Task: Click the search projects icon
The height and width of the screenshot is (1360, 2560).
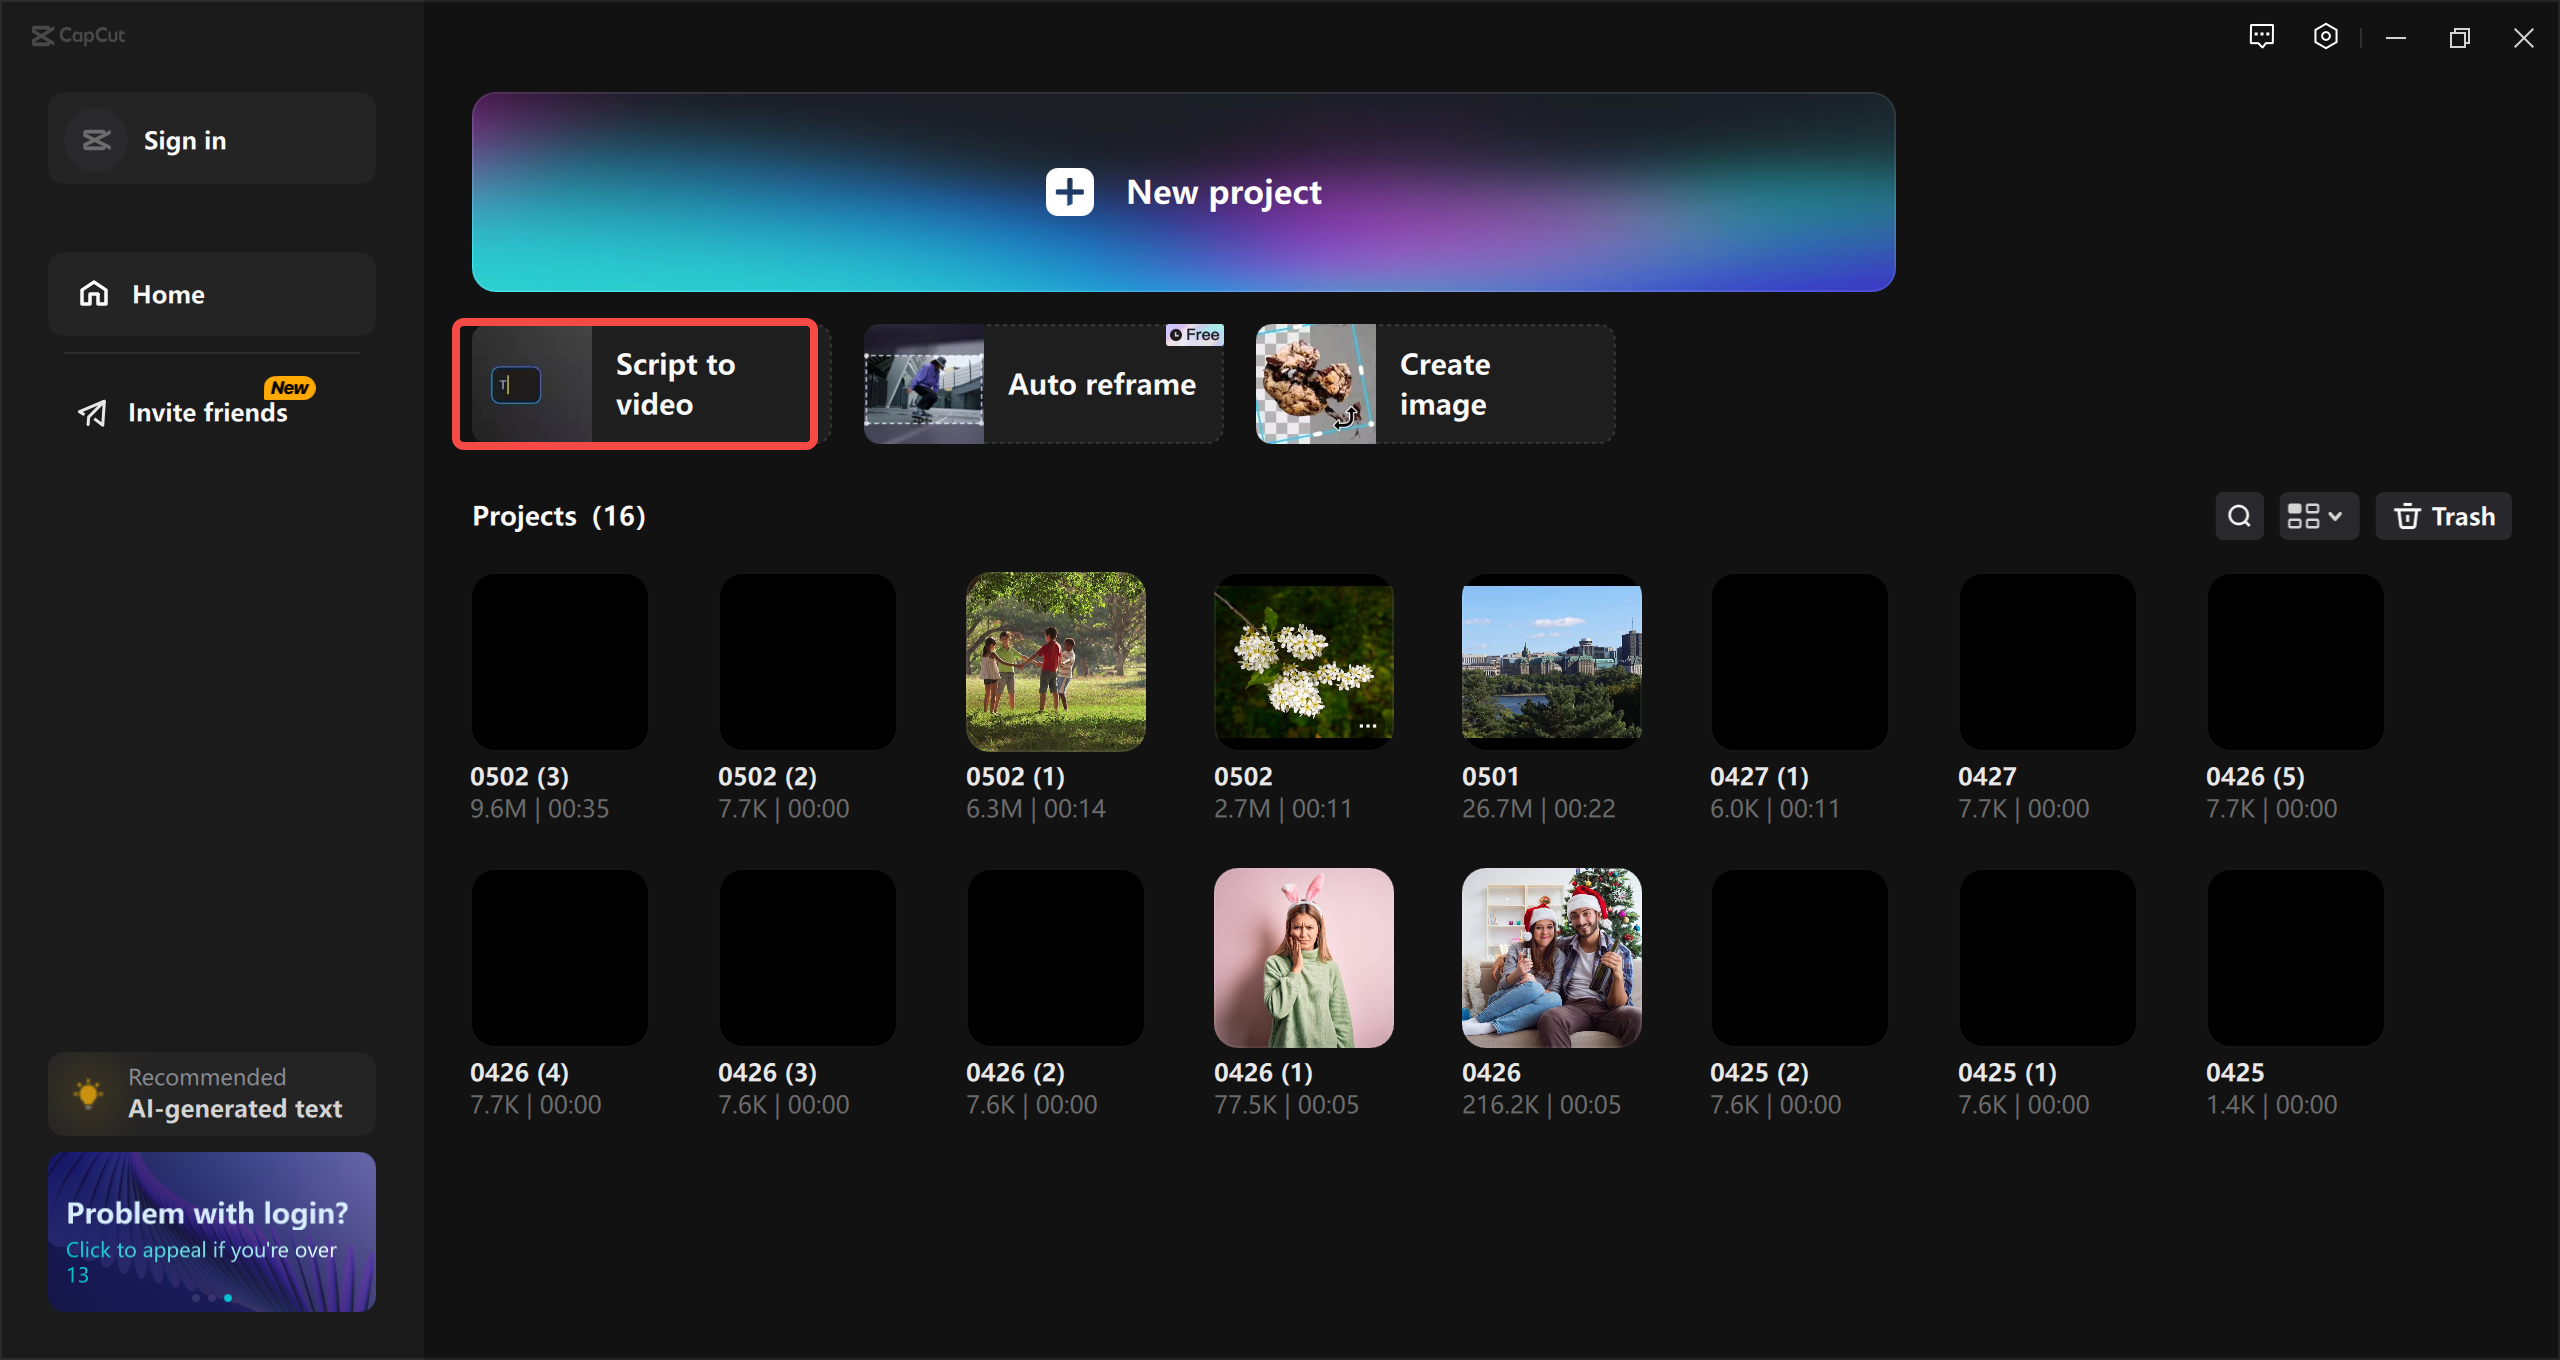Action: coord(2239,516)
